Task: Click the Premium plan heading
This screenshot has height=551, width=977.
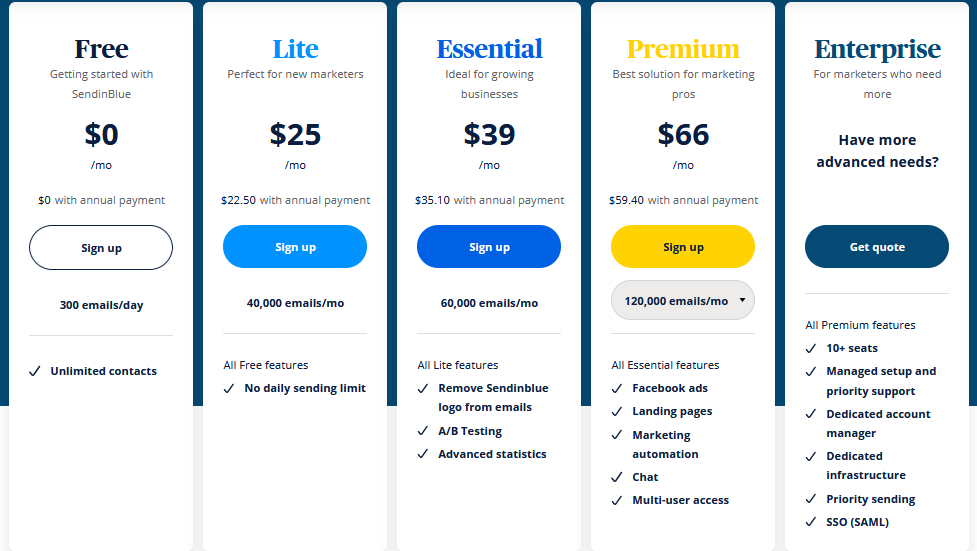Action: point(683,49)
